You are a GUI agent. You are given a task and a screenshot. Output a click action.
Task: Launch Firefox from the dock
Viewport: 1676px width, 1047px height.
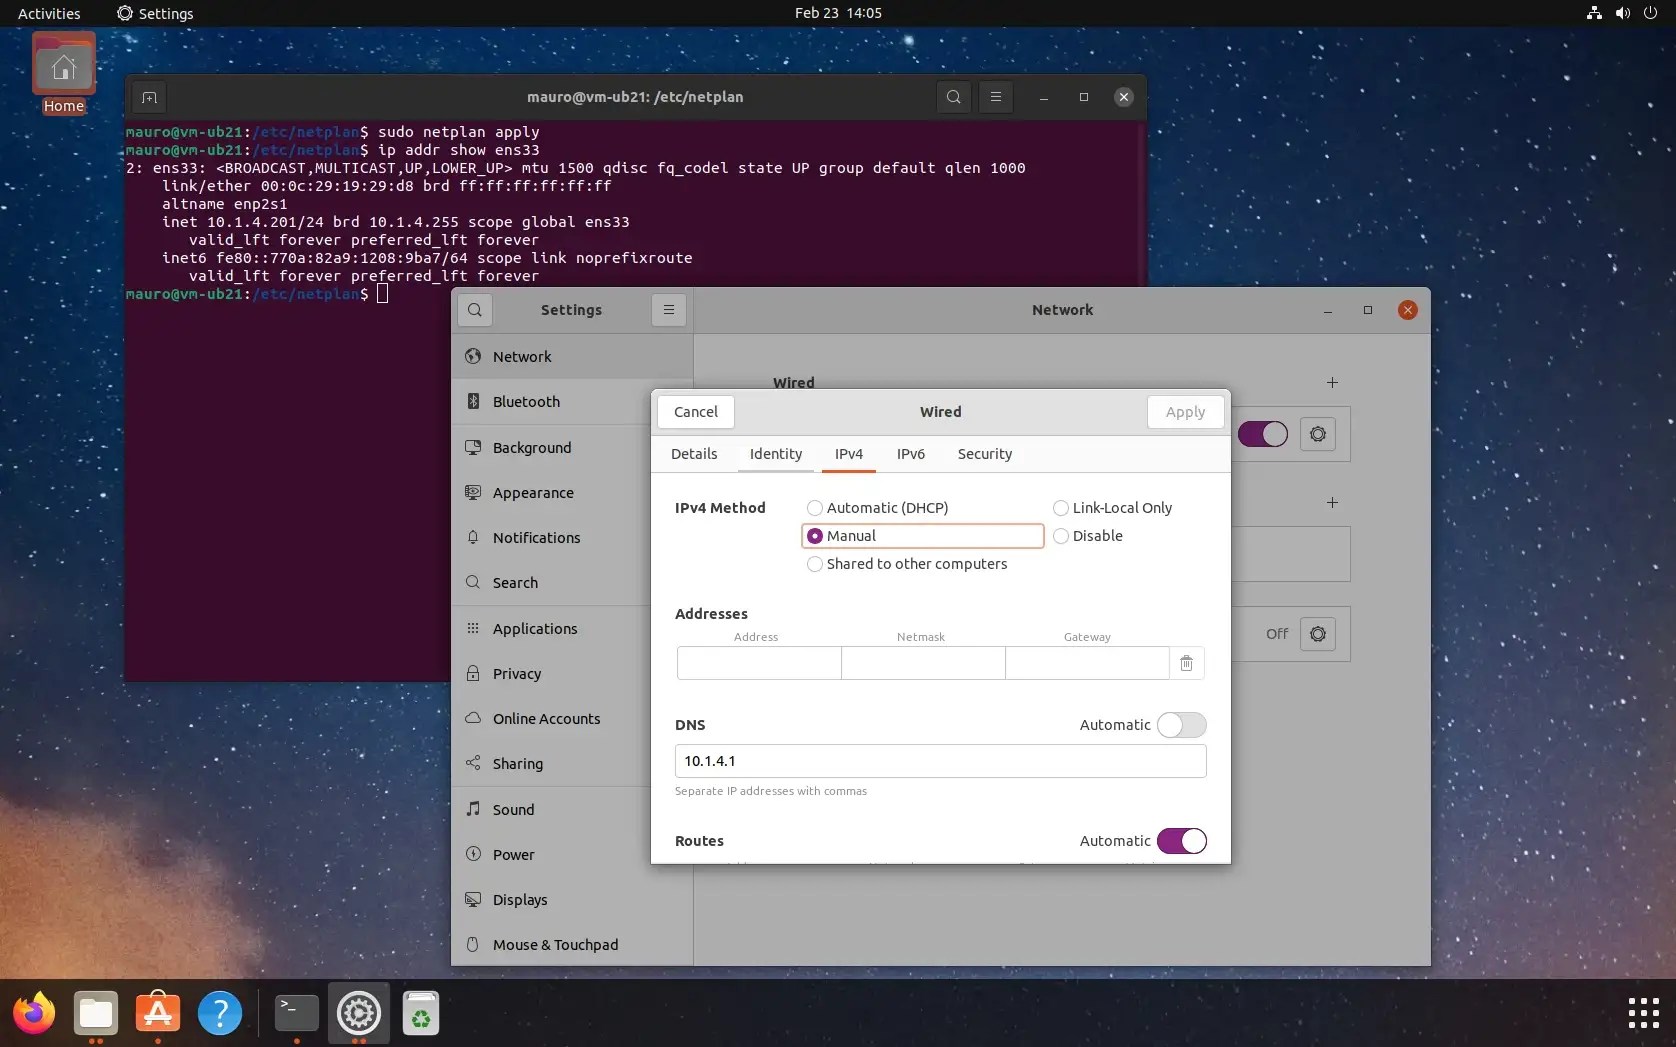point(33,1013)
